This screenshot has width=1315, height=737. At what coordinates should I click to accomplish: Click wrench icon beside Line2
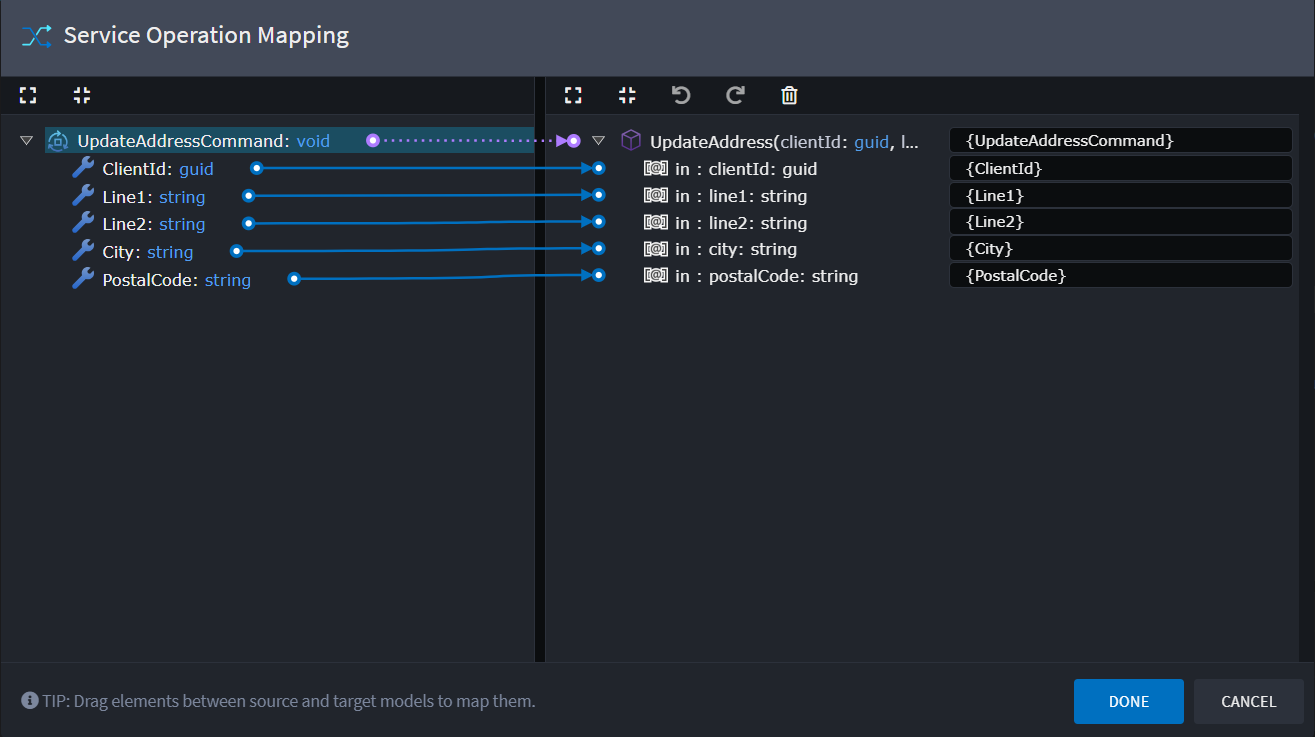(x=83, y=223)
